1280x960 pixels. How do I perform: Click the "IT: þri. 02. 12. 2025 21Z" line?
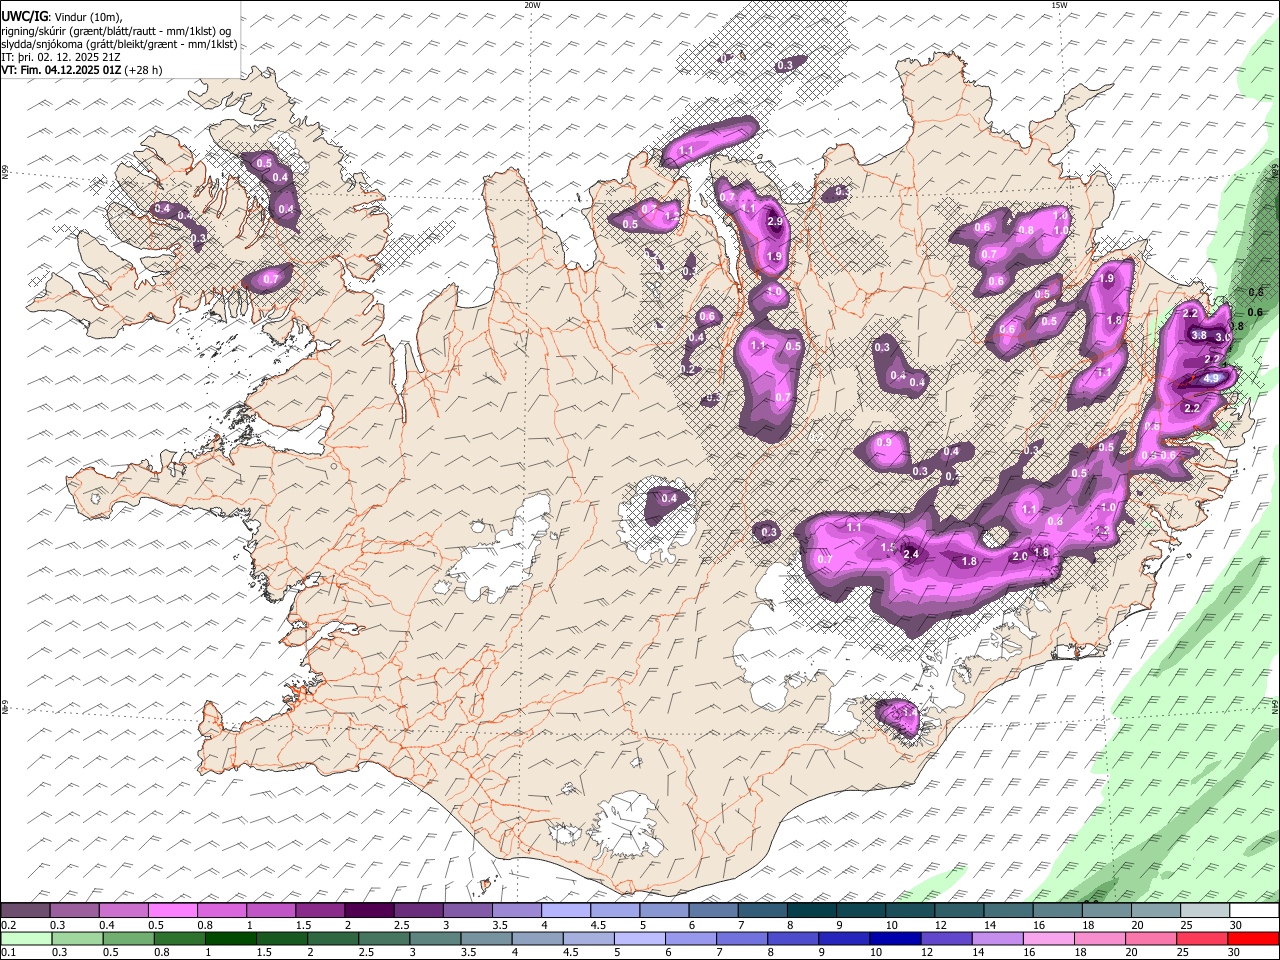(x=62, y=58)
